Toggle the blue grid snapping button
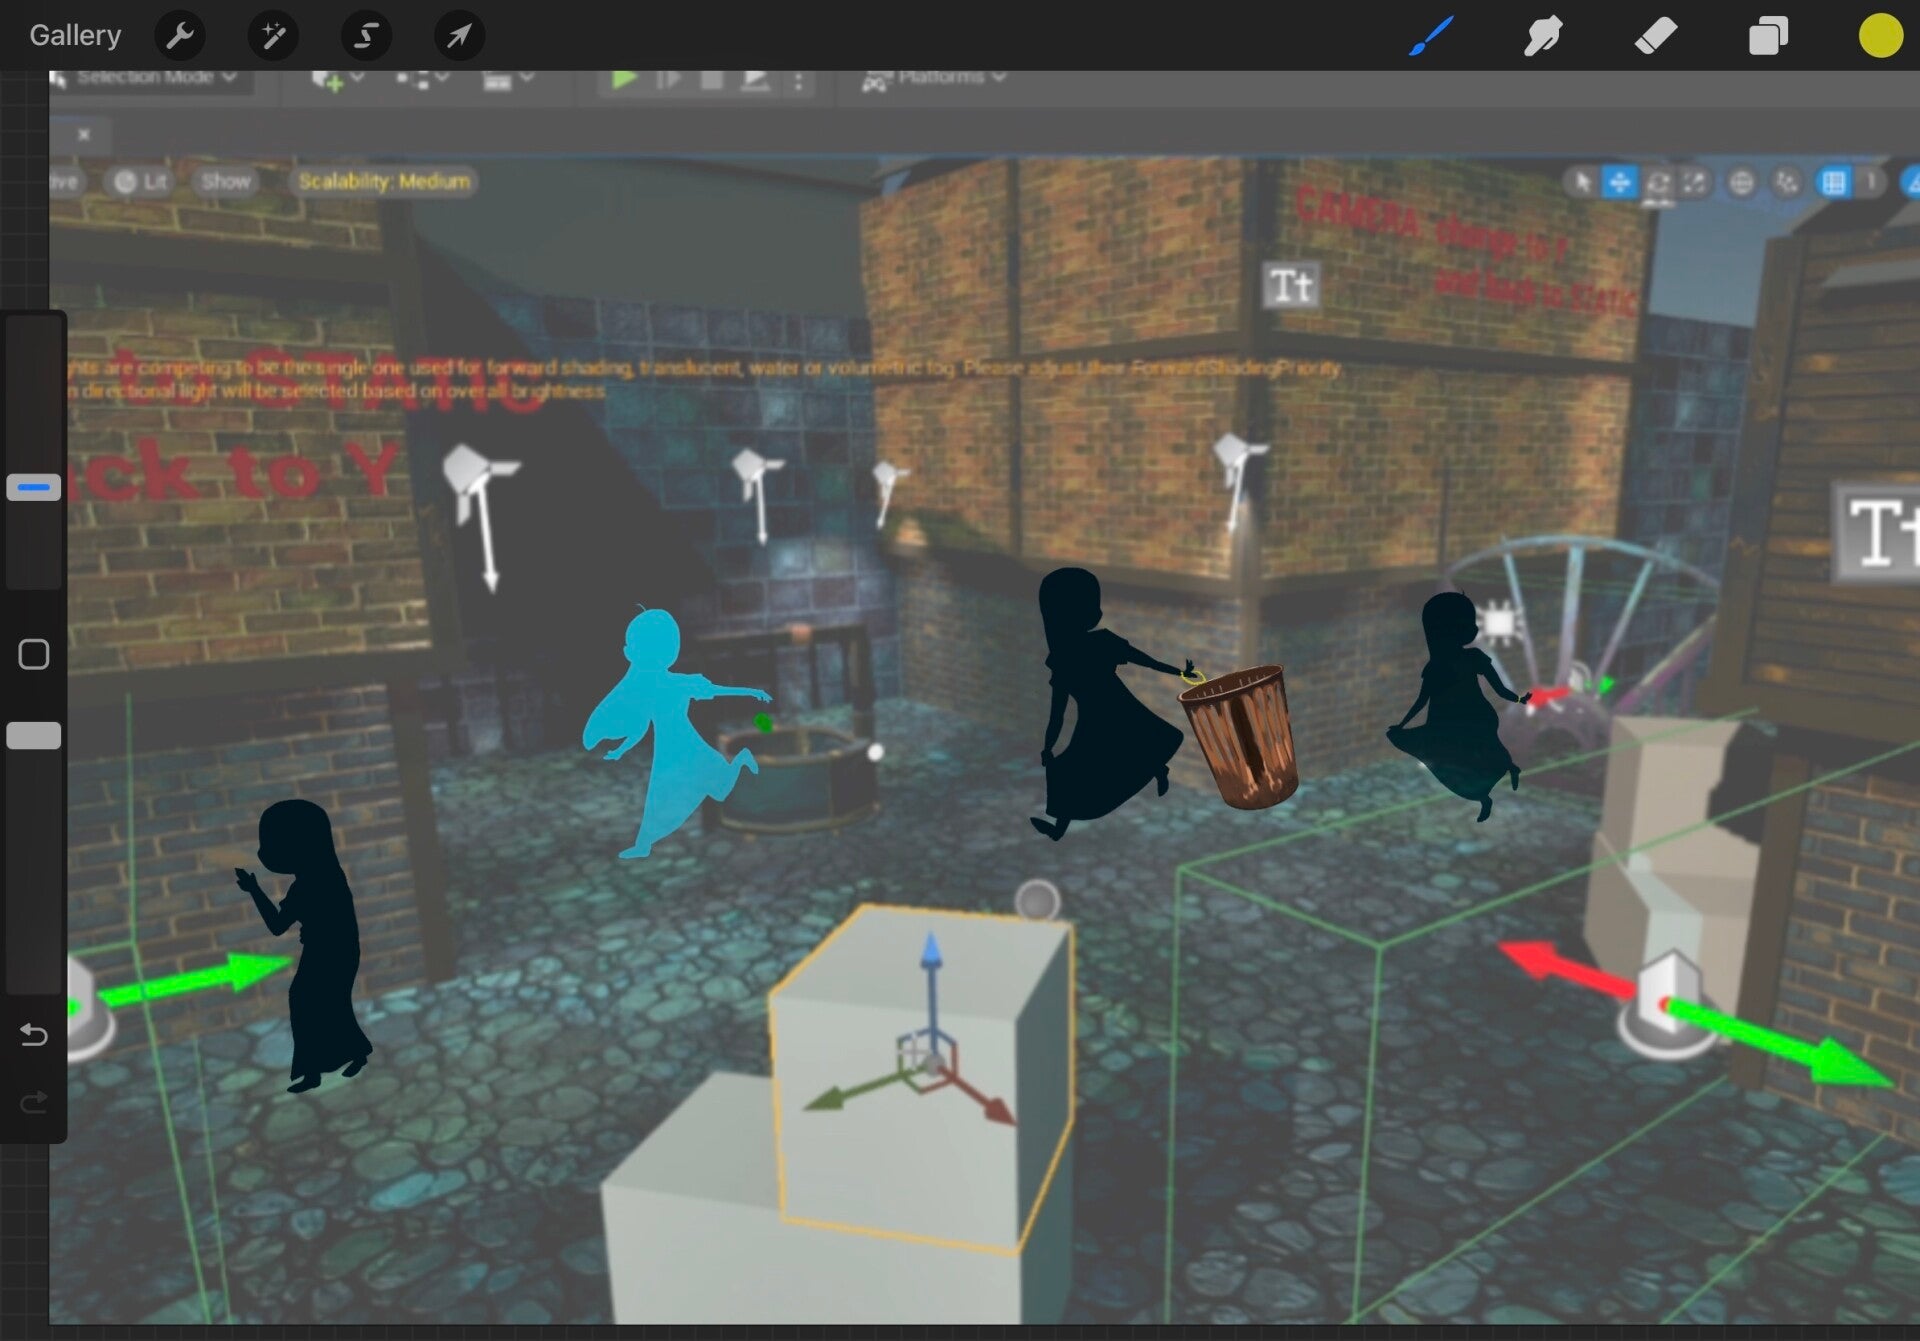Screen dimensions: 1920x1341 (1833, 182)
